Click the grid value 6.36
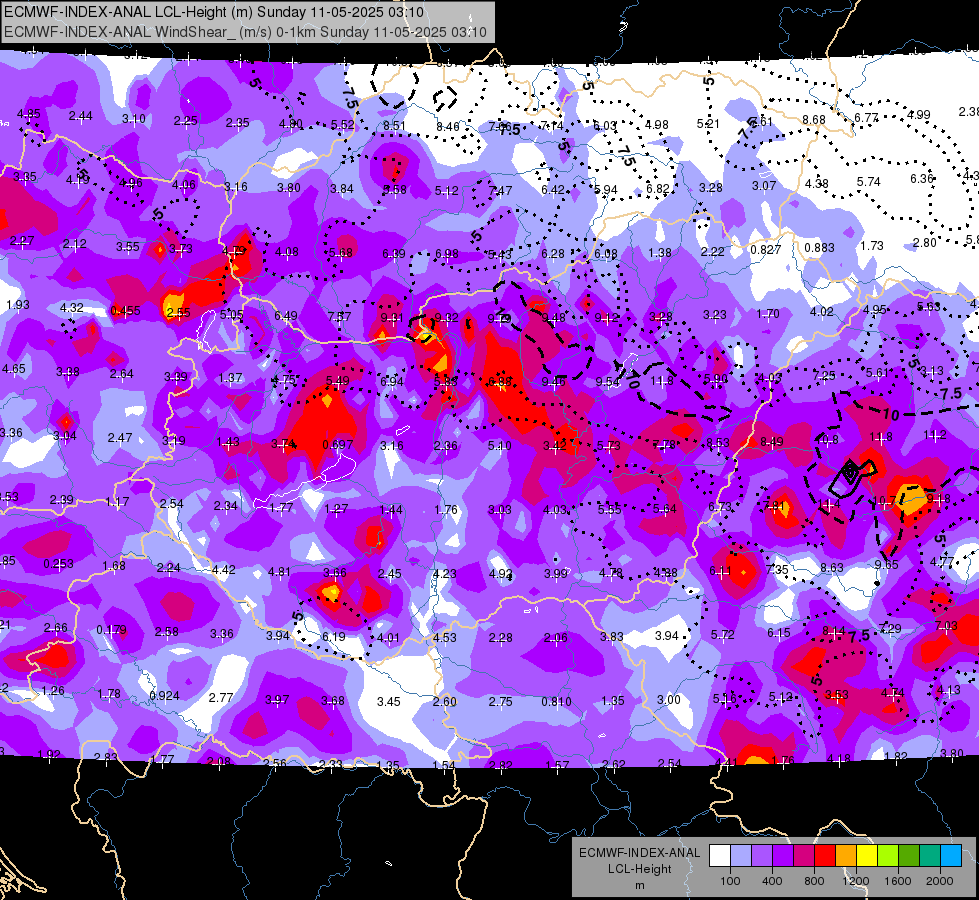The image size is (979, 900). [x=922, y=178]
